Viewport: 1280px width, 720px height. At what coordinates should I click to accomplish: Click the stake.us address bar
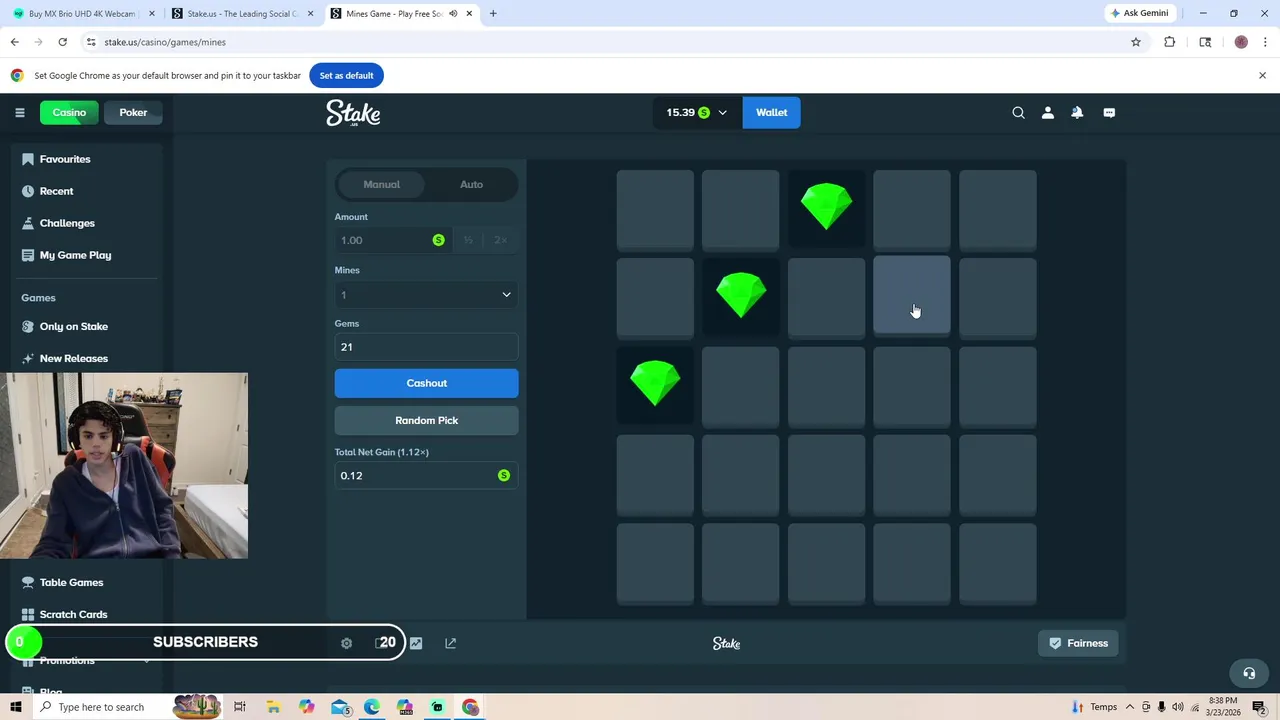tap(600, 42)
